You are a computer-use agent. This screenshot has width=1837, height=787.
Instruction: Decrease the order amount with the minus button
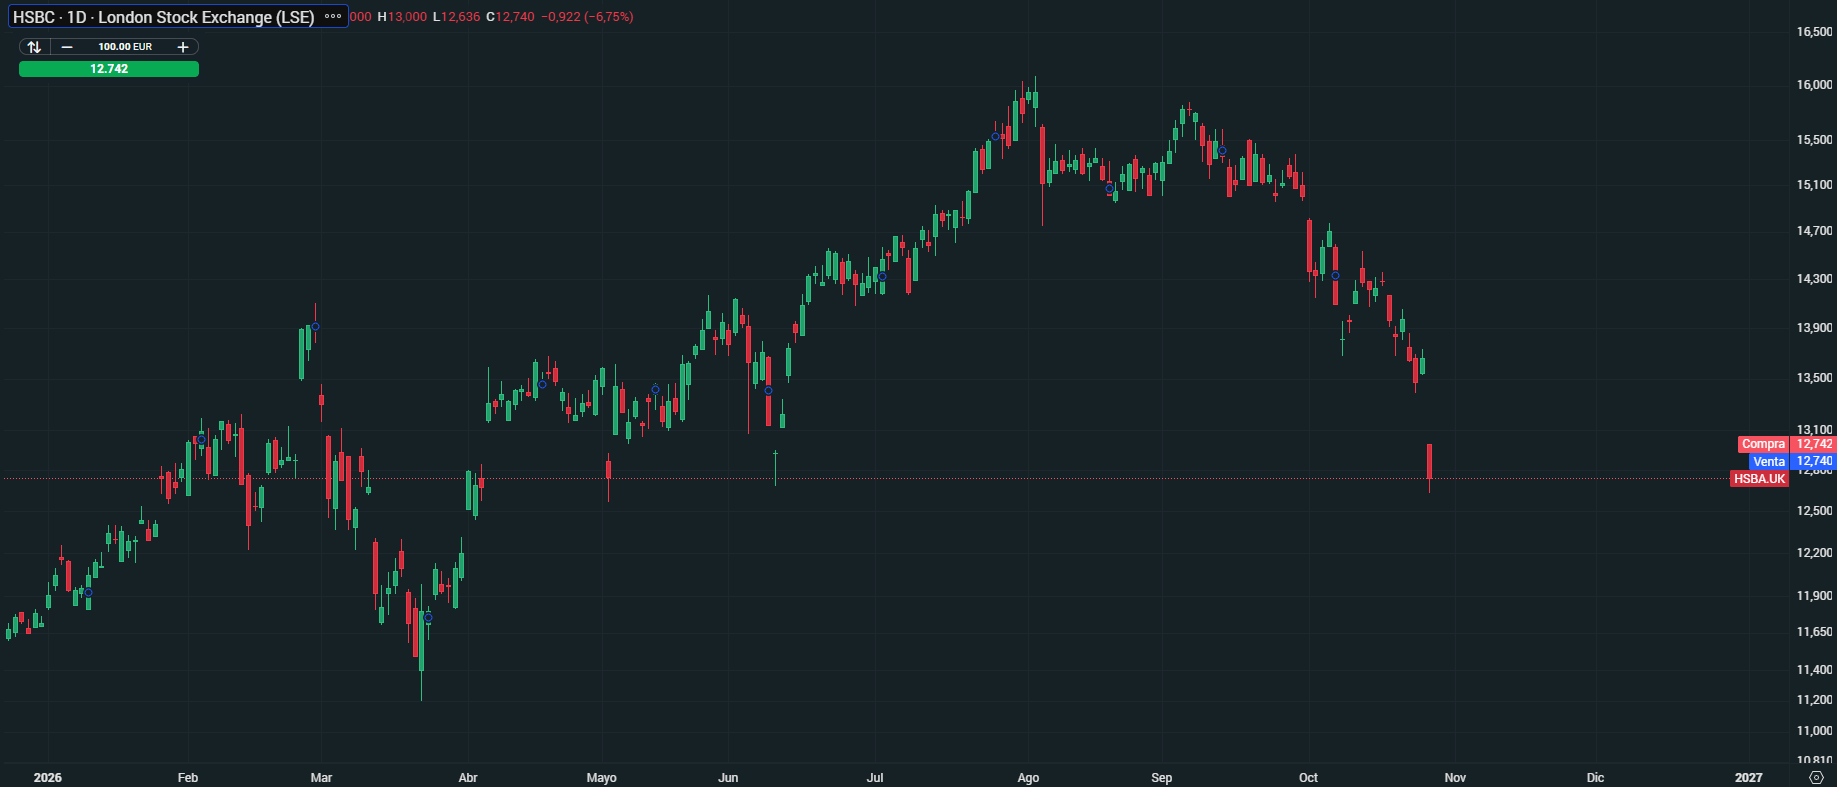67,47
